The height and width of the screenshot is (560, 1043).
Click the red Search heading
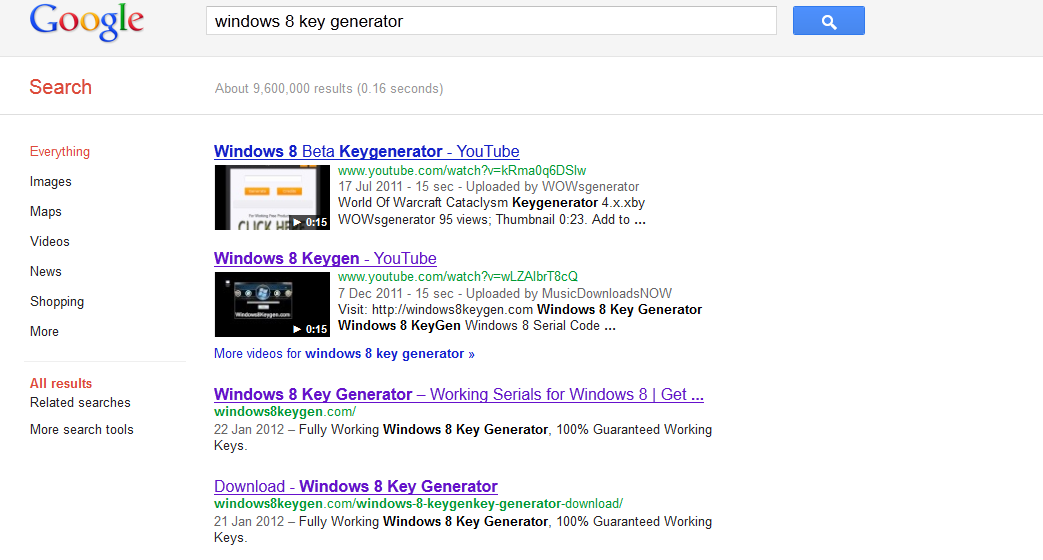click(x=61, y=87)
